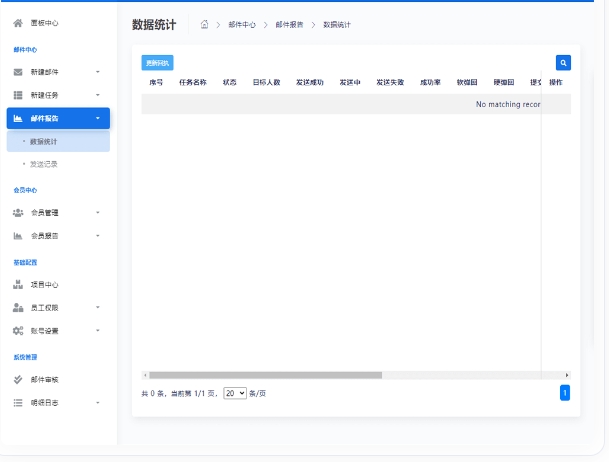
Task: Click the 发送失败 column header
Action: click(x=390, y=82)
